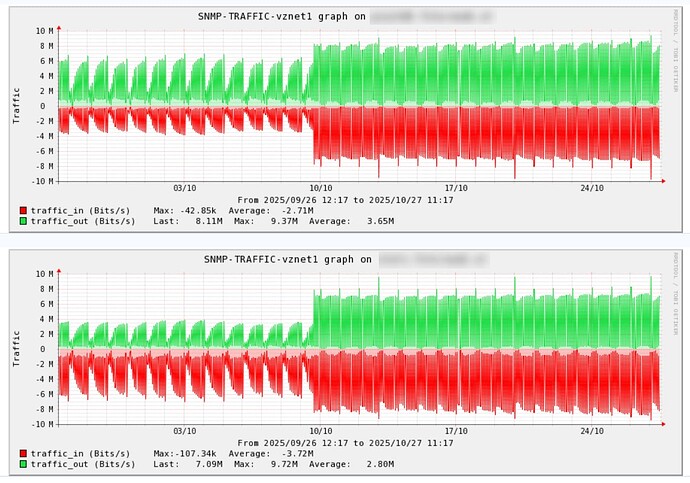690x483 pixels.
Task: Select the 10/10 date marker on top graph
Action: click(x=320, y=188)
